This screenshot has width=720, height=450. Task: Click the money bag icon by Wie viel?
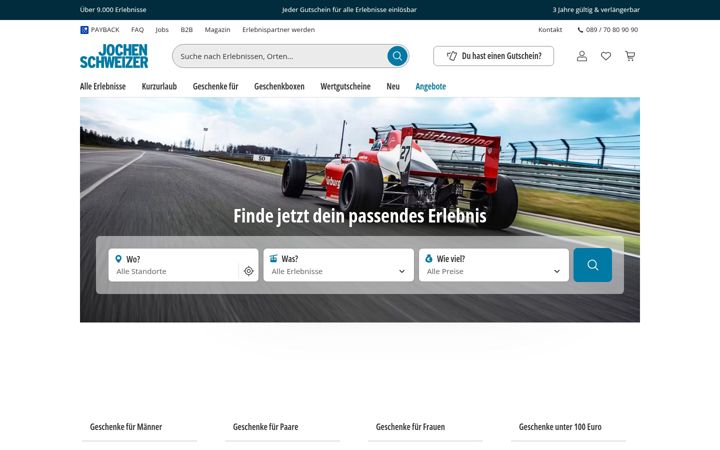click(428, 259)
